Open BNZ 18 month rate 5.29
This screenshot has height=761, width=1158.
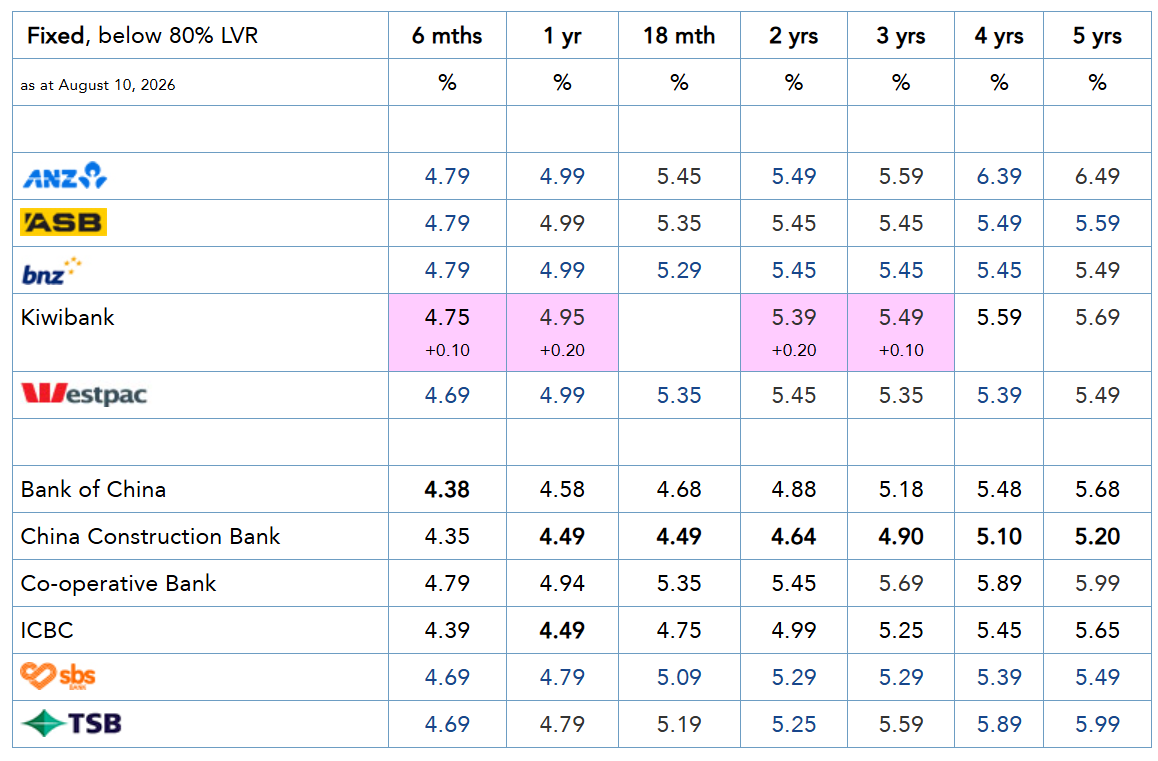[x=679, y=270]
